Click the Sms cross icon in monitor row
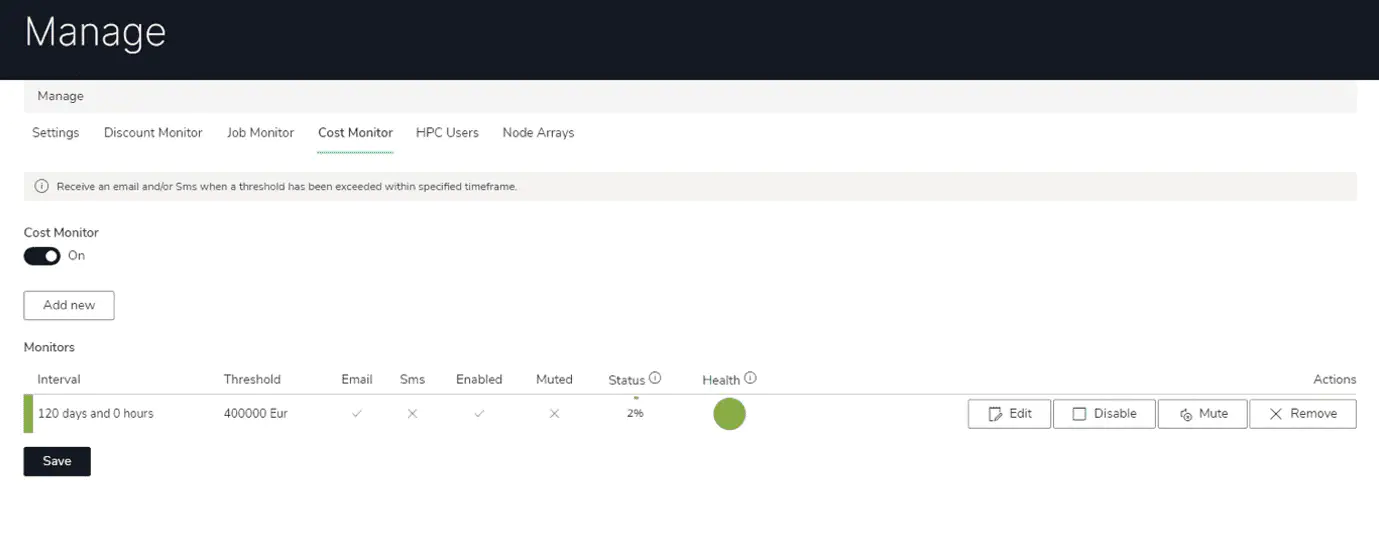This screenshot has height=538, width=1379. 412,414
